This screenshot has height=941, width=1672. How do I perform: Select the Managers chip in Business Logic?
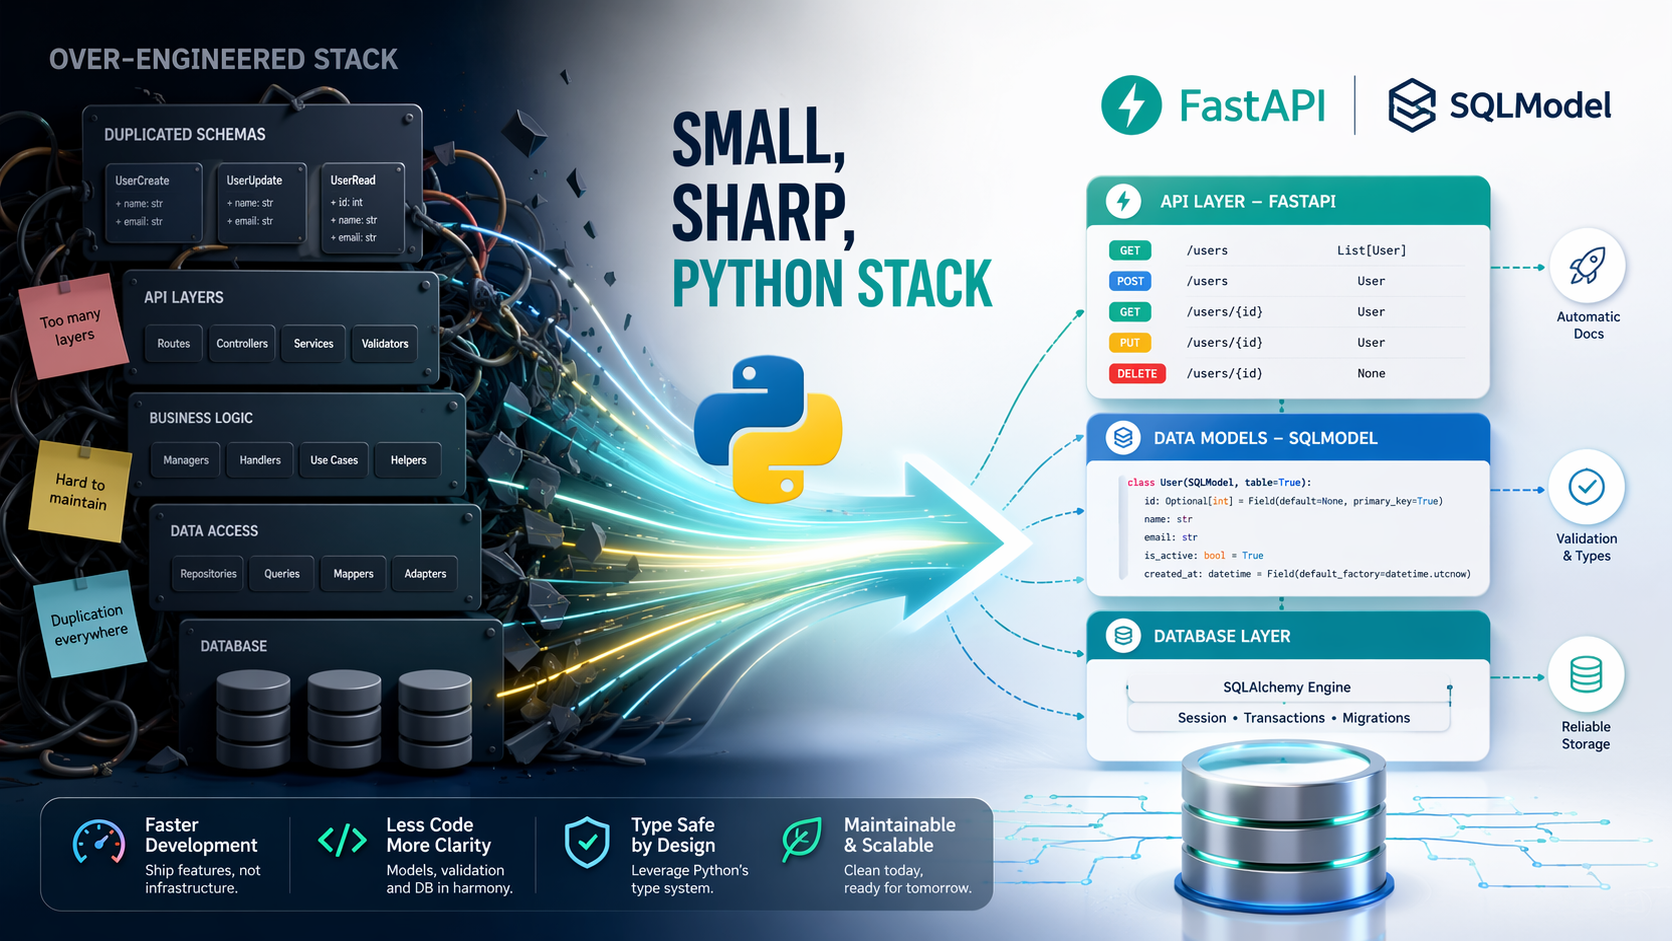(x=186, y=461)
